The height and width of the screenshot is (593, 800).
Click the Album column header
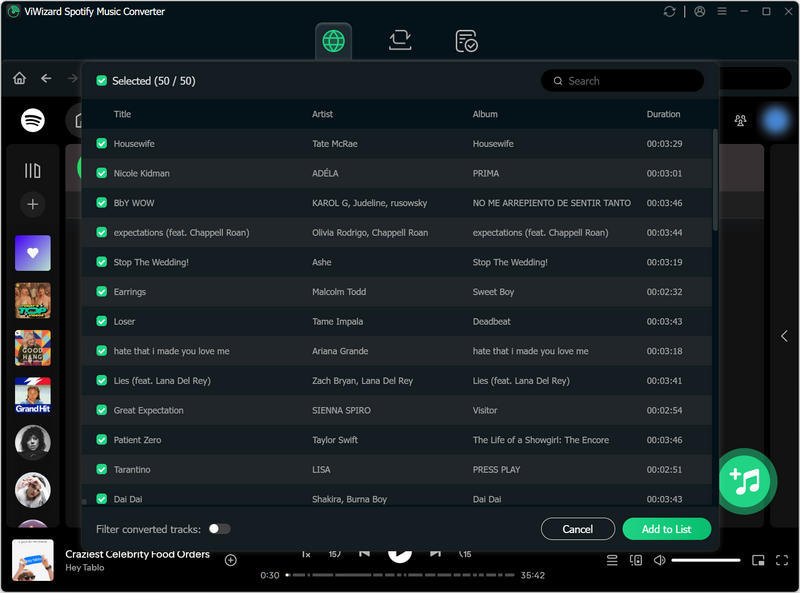coord(485,114)
